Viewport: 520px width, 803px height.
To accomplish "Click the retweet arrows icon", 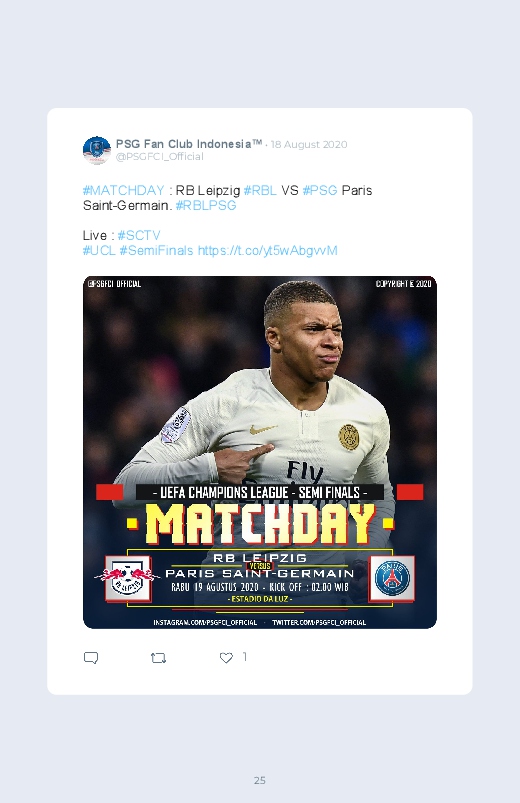I will (158, 658).
